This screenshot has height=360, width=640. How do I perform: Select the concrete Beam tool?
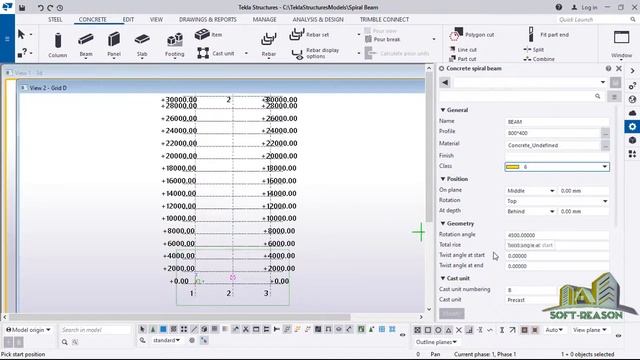(86, 45)
